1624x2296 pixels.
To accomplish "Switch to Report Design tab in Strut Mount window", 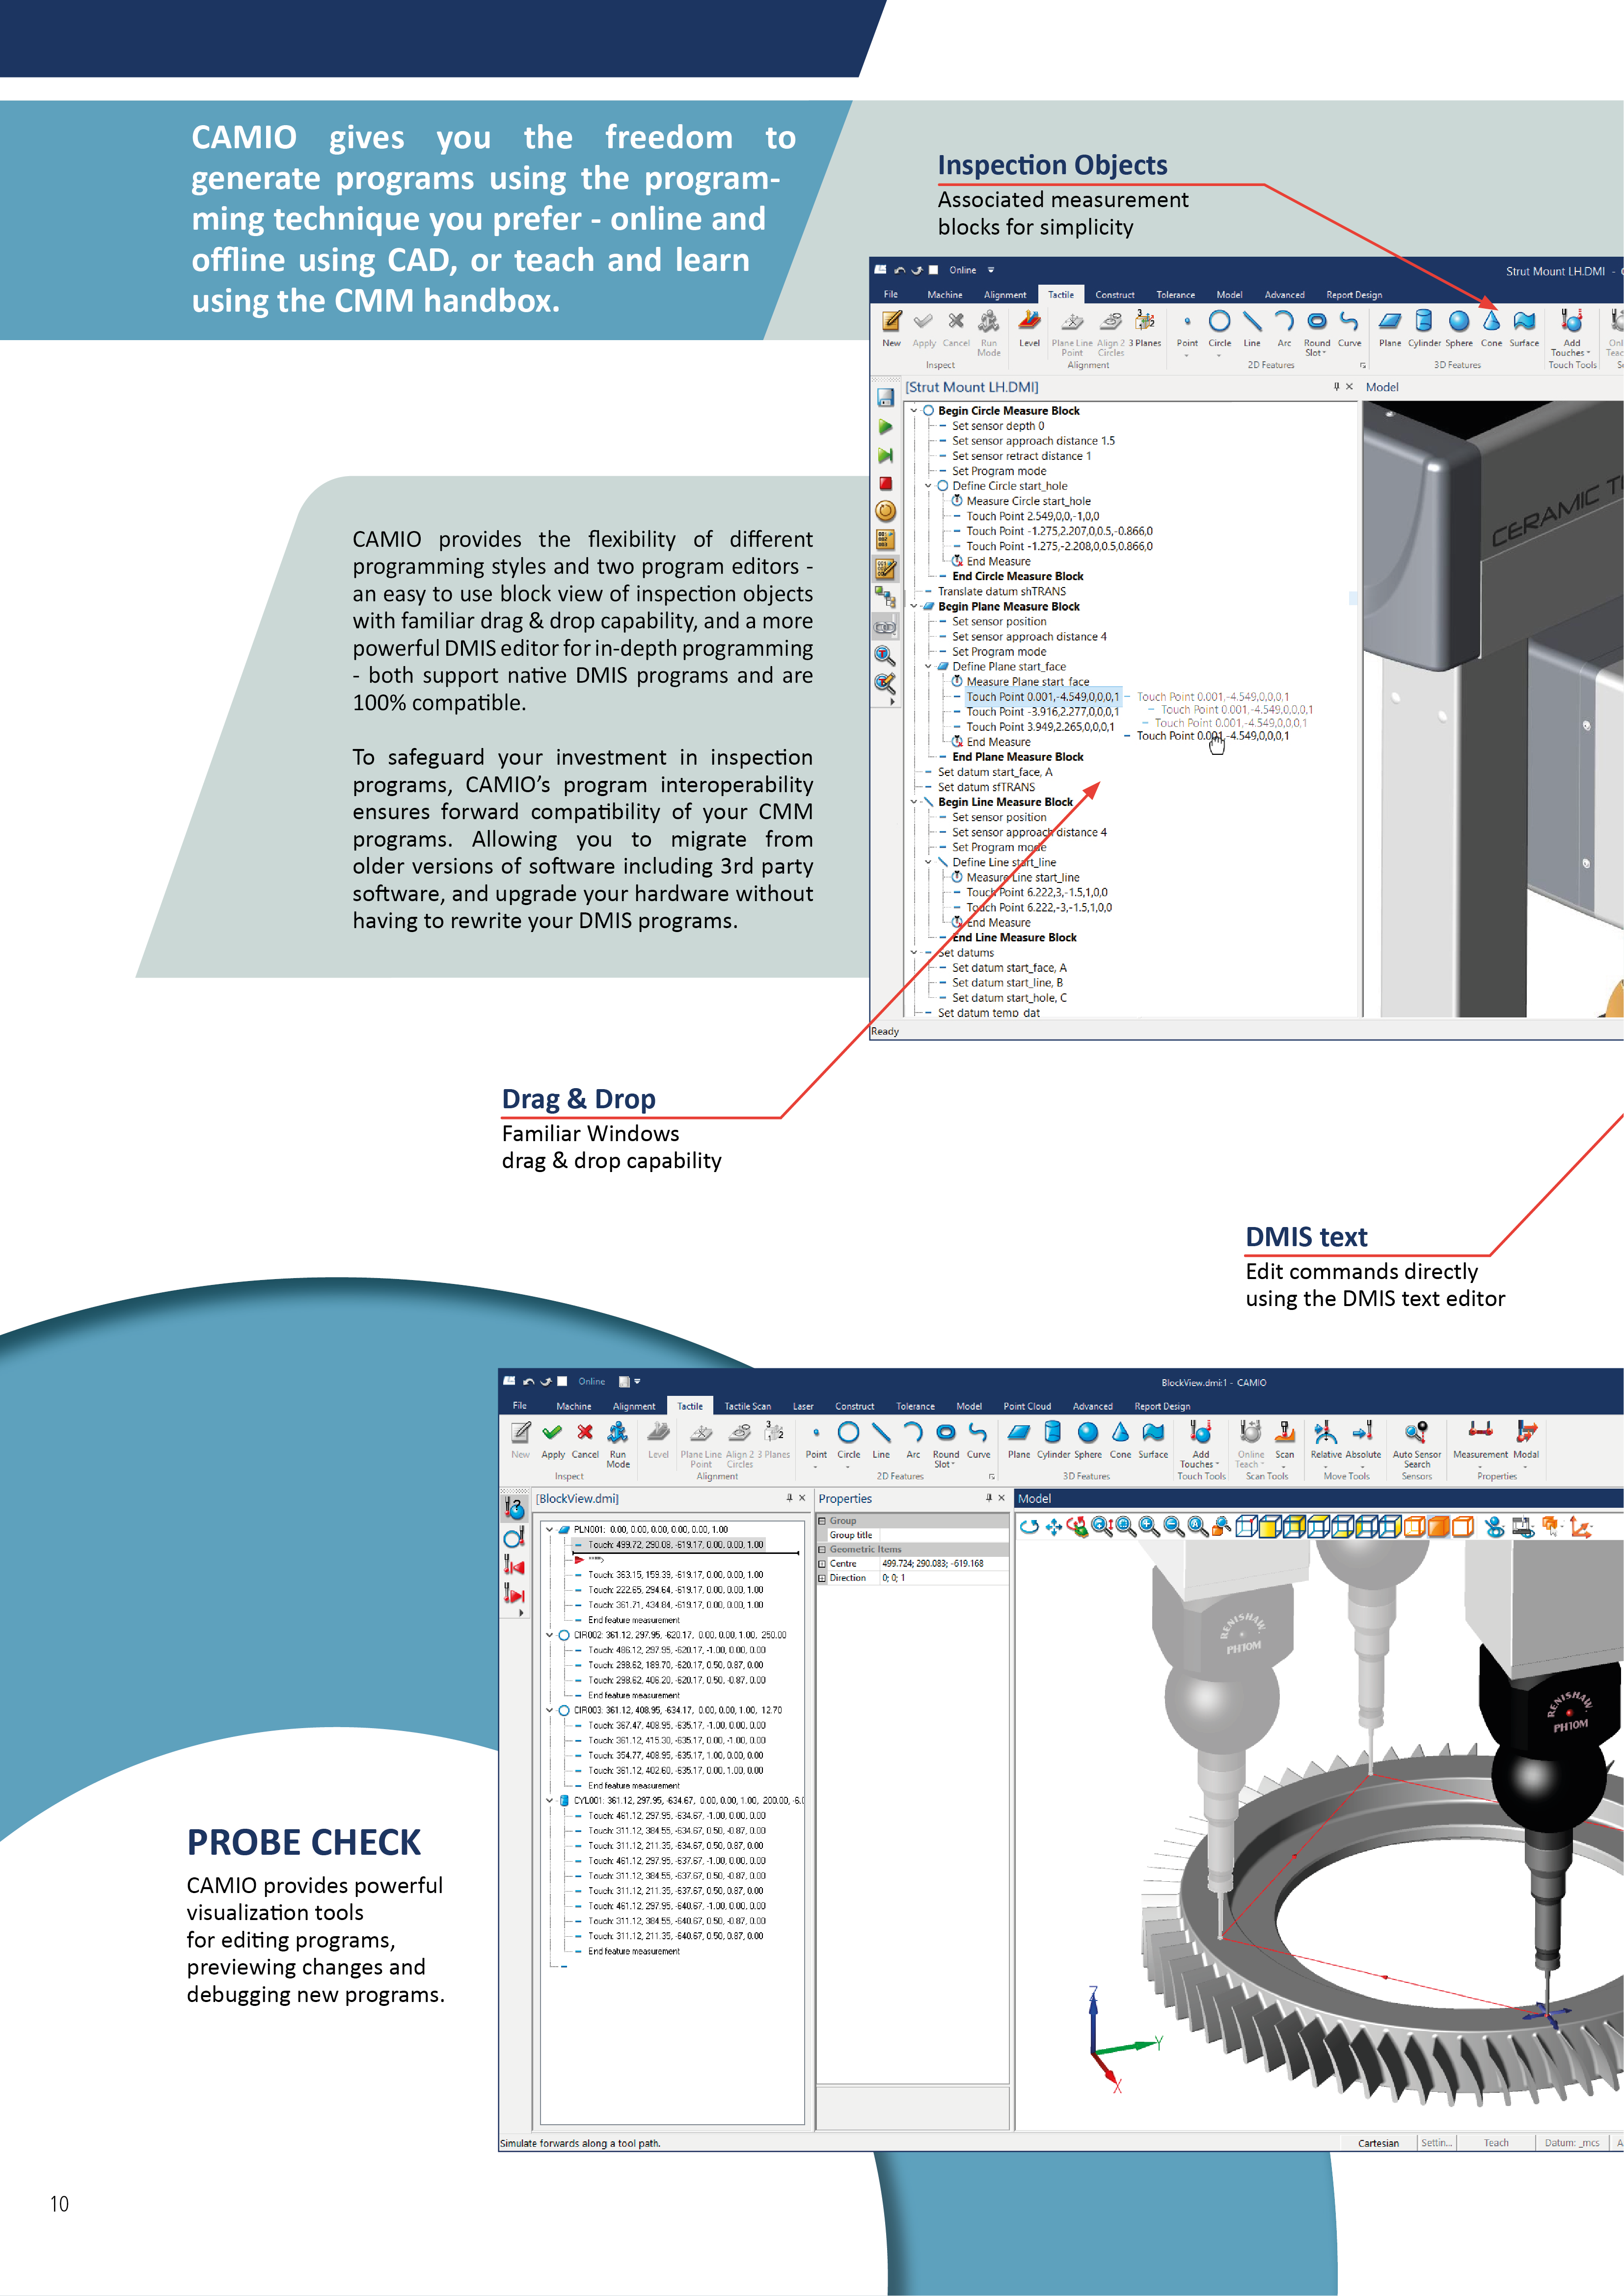I will click(x=1354, y=295).
